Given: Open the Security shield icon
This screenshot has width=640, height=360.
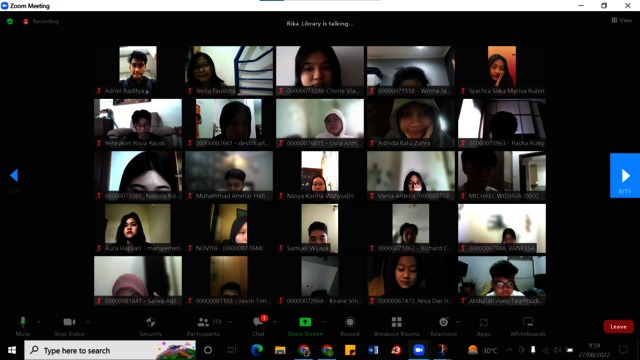Looking at the screenshot, I should (x=151, y=326).
